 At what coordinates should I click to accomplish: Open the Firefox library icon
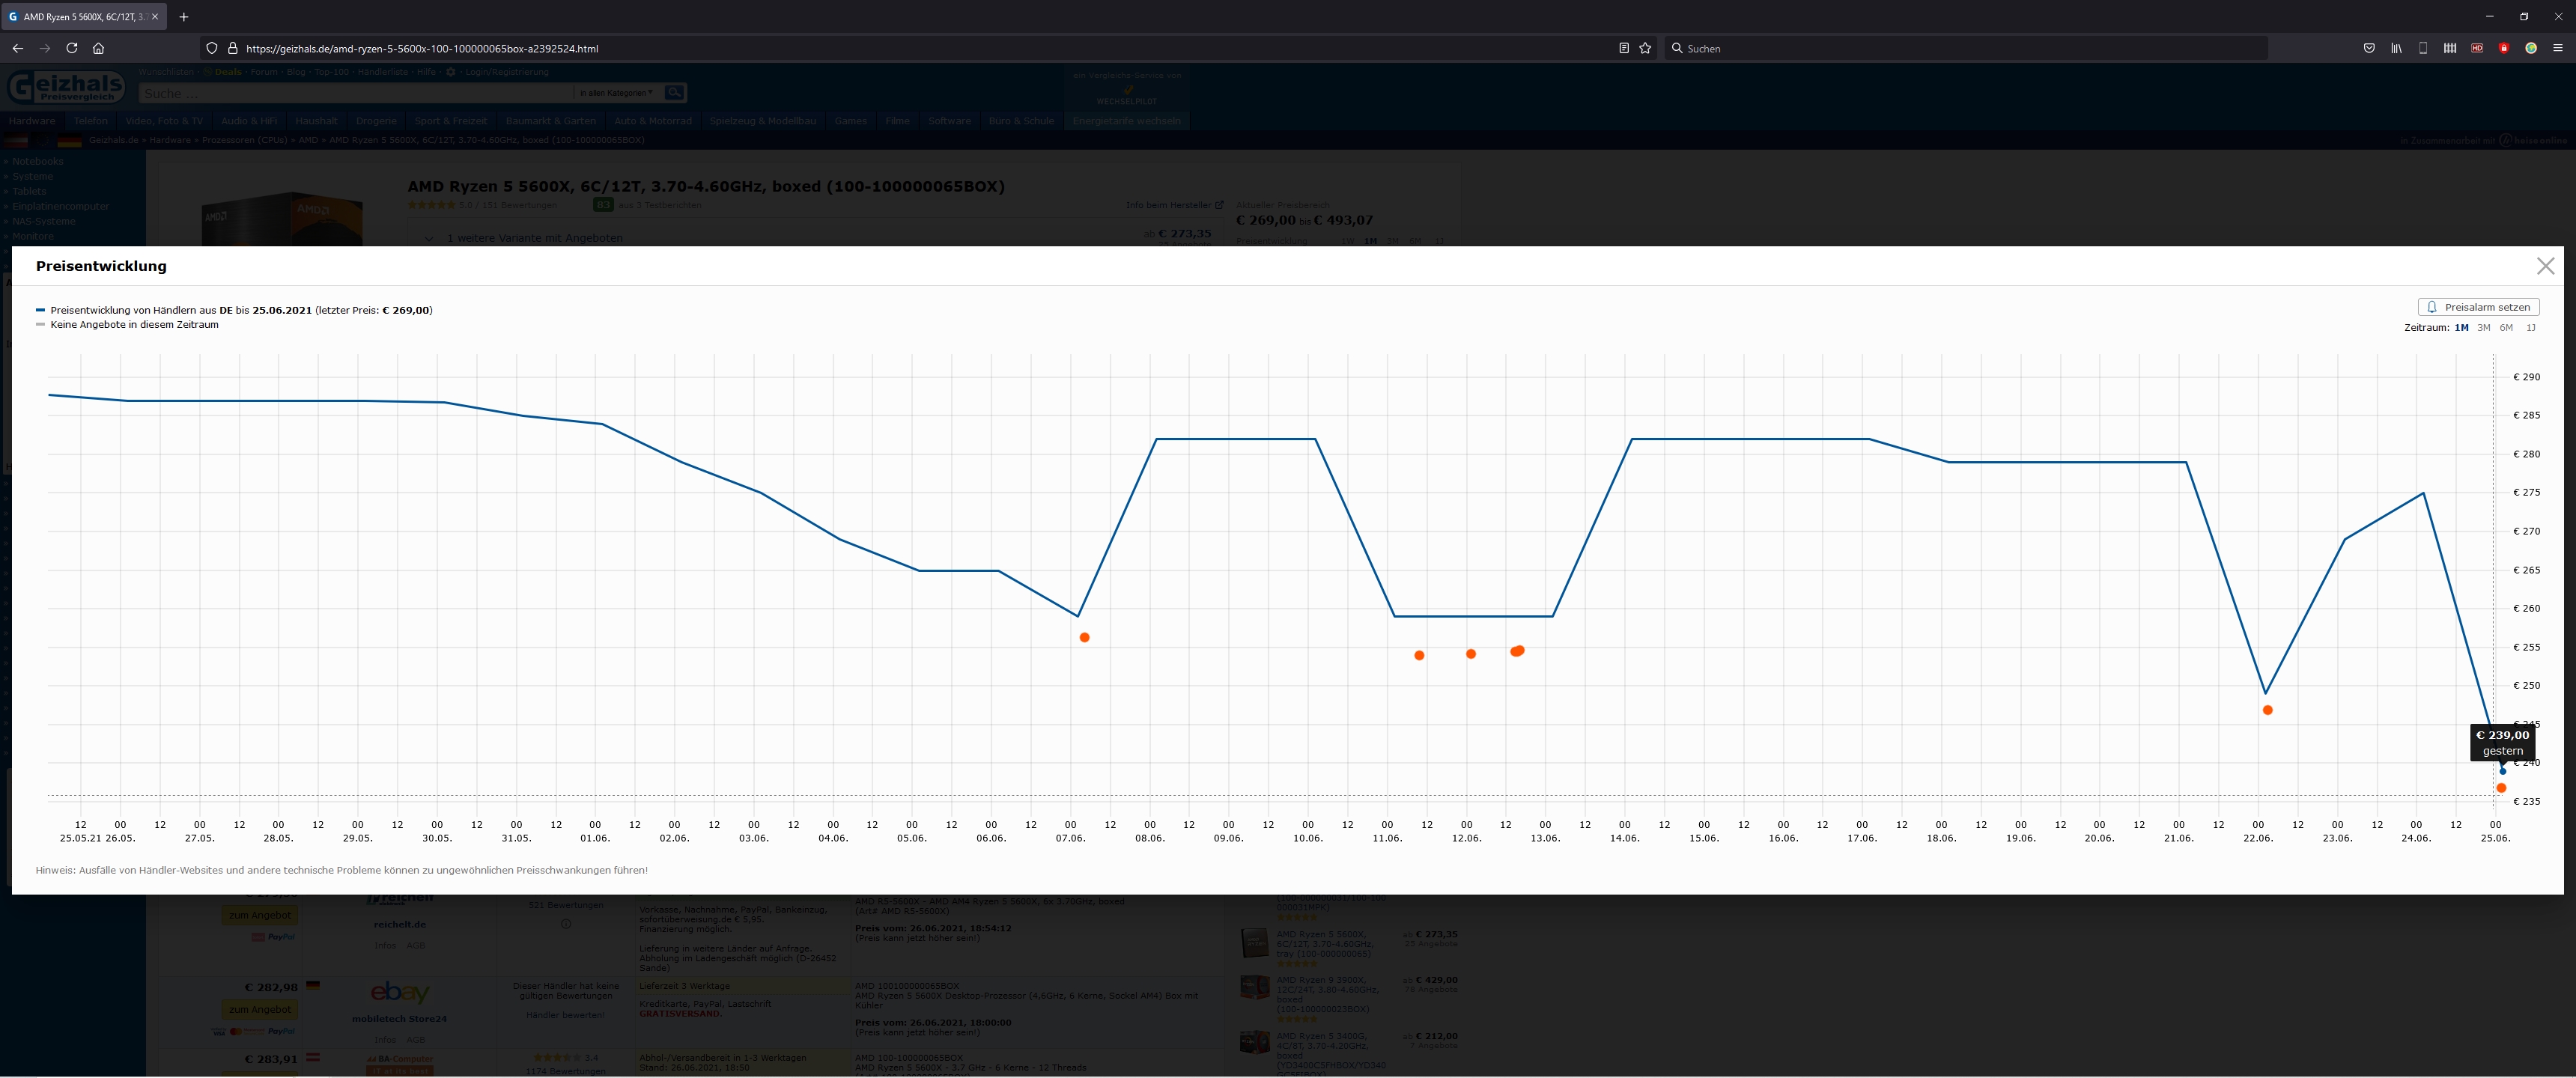(2396, 48)
